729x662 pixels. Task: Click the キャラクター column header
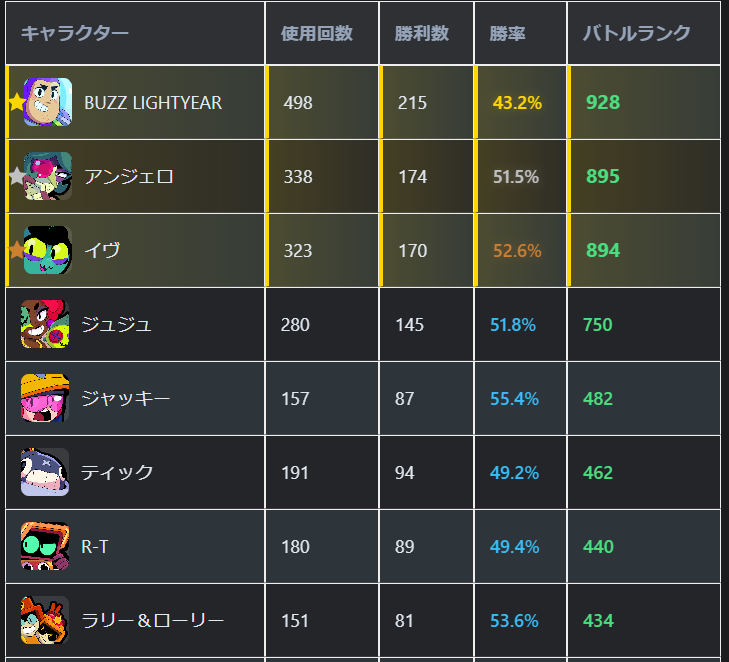pos(75,33)
